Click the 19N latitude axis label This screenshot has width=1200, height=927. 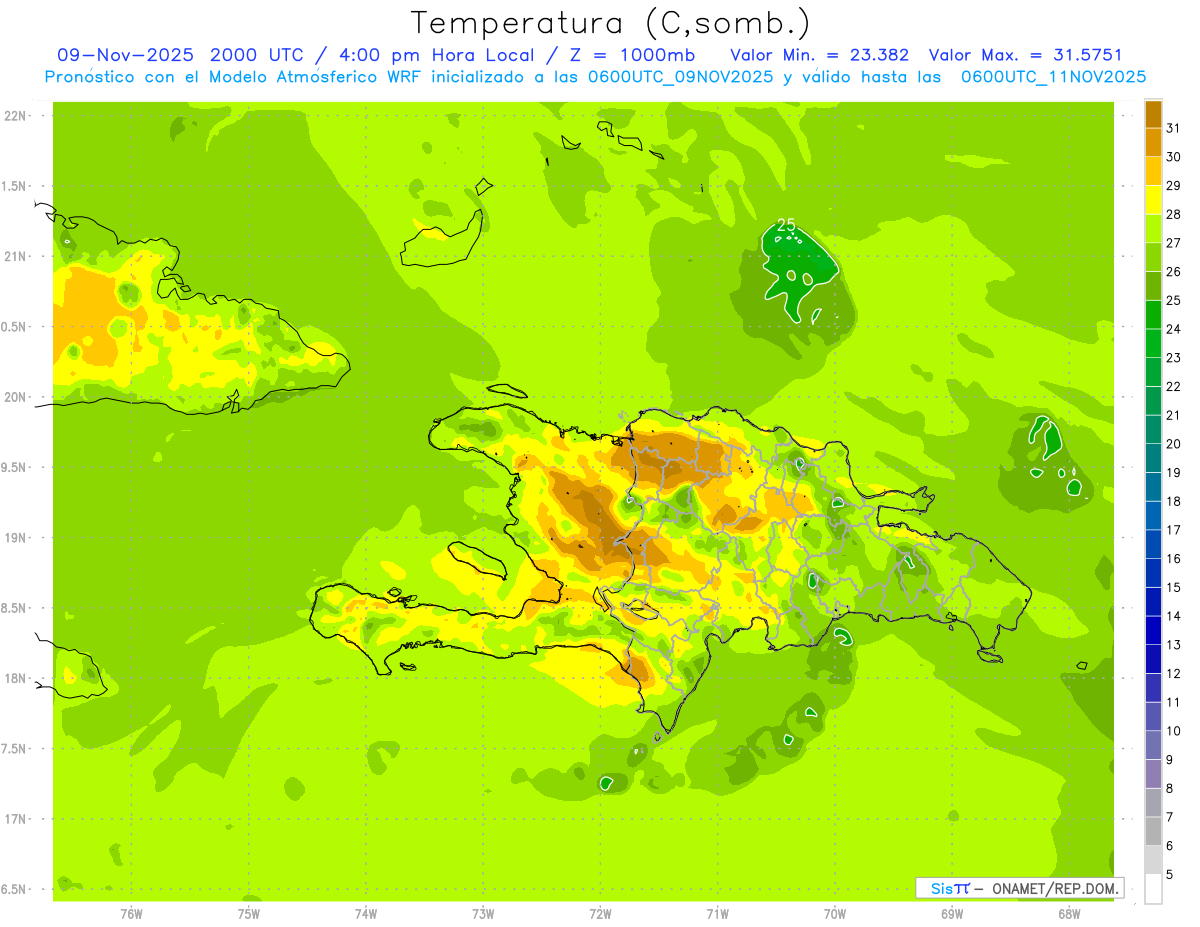click(x=16, y=538)
